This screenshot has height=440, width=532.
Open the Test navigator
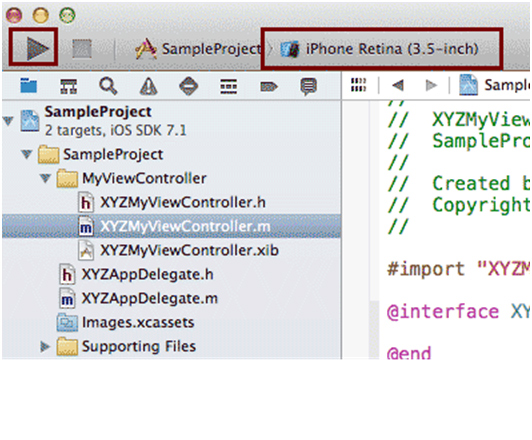tap(189, 86)
